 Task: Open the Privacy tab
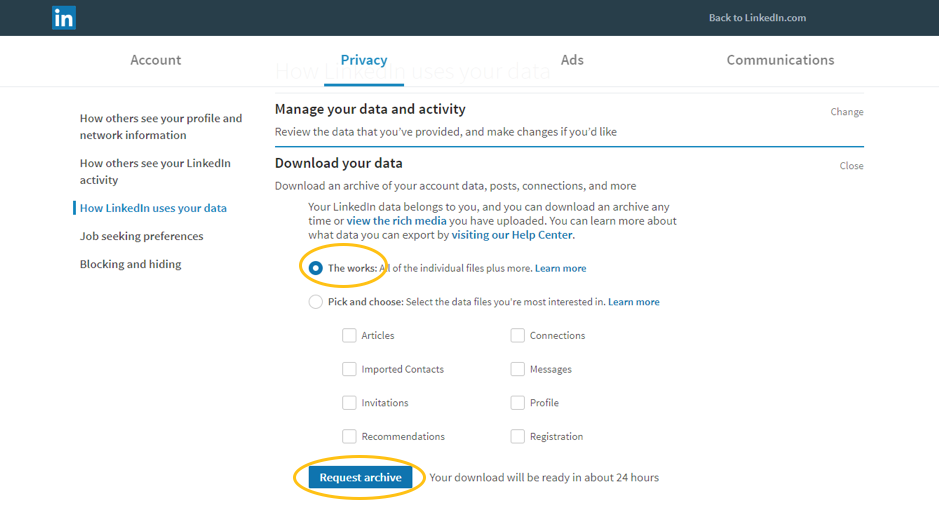click(364, 60)
